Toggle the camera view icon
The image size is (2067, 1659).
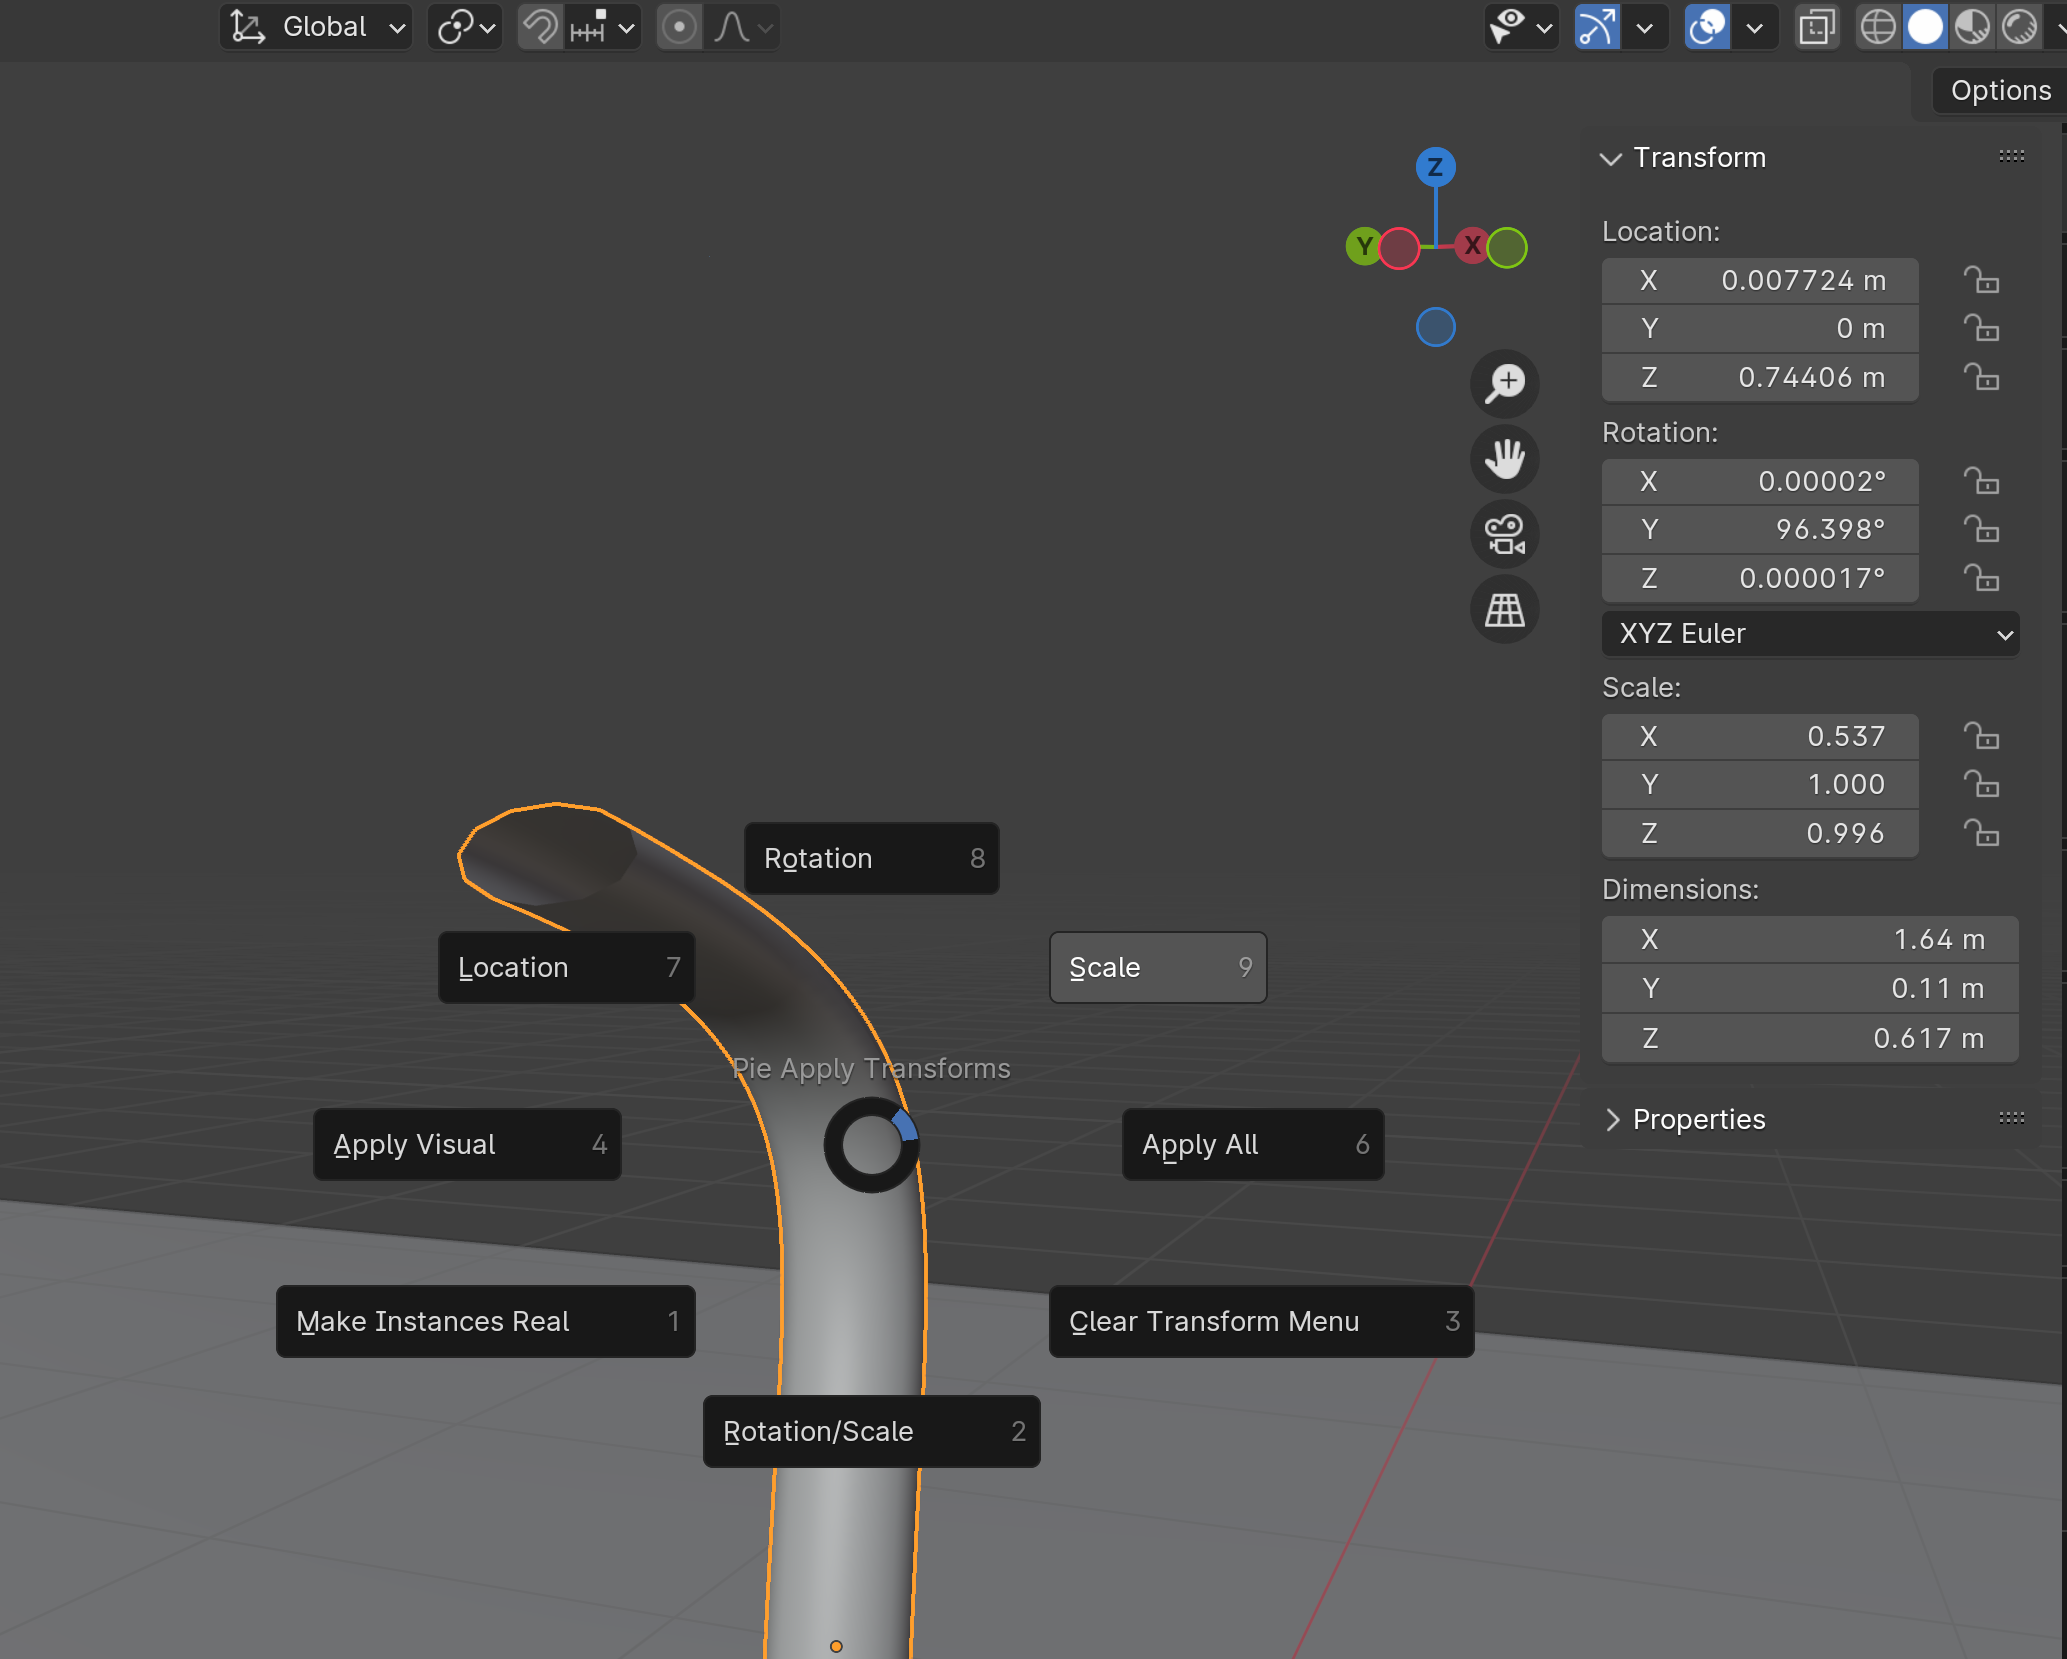coord(1504,534)
